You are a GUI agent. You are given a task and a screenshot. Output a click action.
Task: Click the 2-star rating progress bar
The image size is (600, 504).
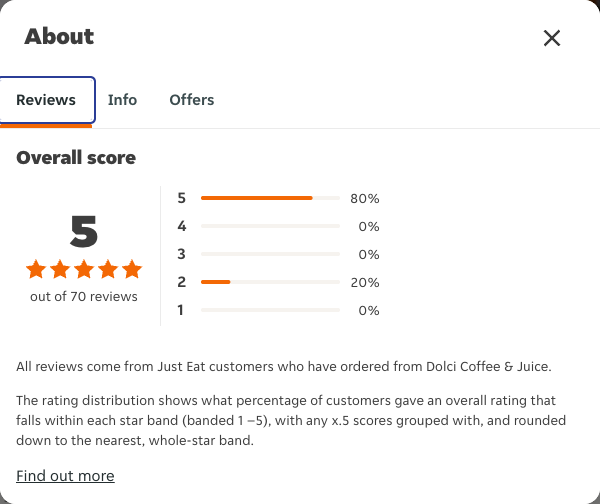(x=270, y=282)
